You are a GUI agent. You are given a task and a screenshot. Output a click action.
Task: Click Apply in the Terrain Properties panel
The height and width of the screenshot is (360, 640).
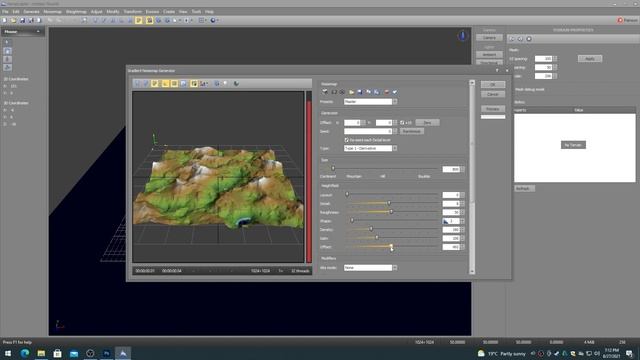pyautogui.click(x=590, y=59)
